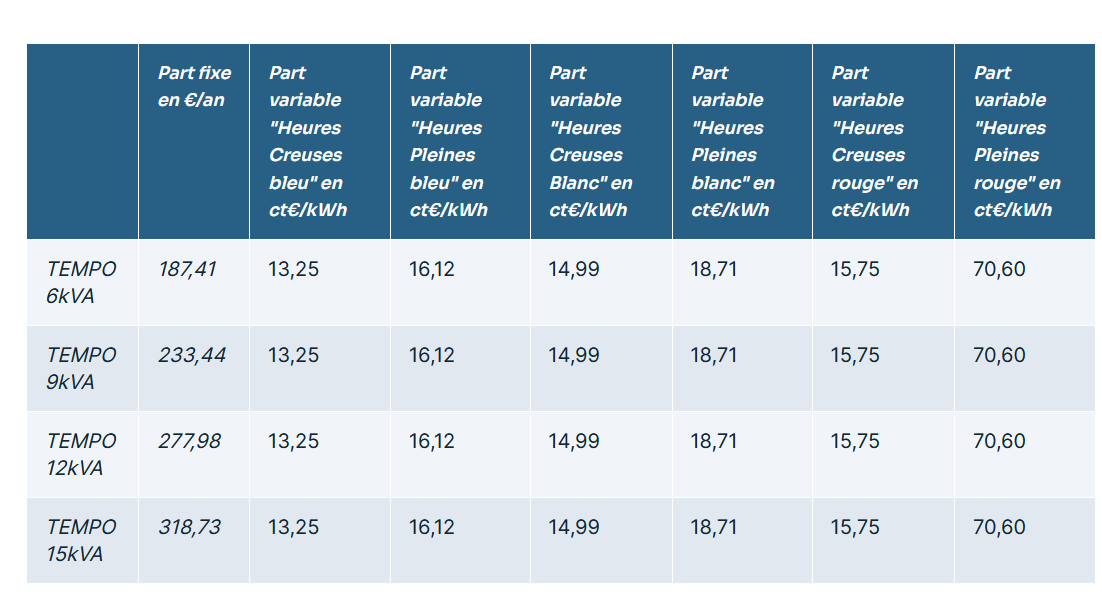Select the TEMPO 9kVA row label

81,368
